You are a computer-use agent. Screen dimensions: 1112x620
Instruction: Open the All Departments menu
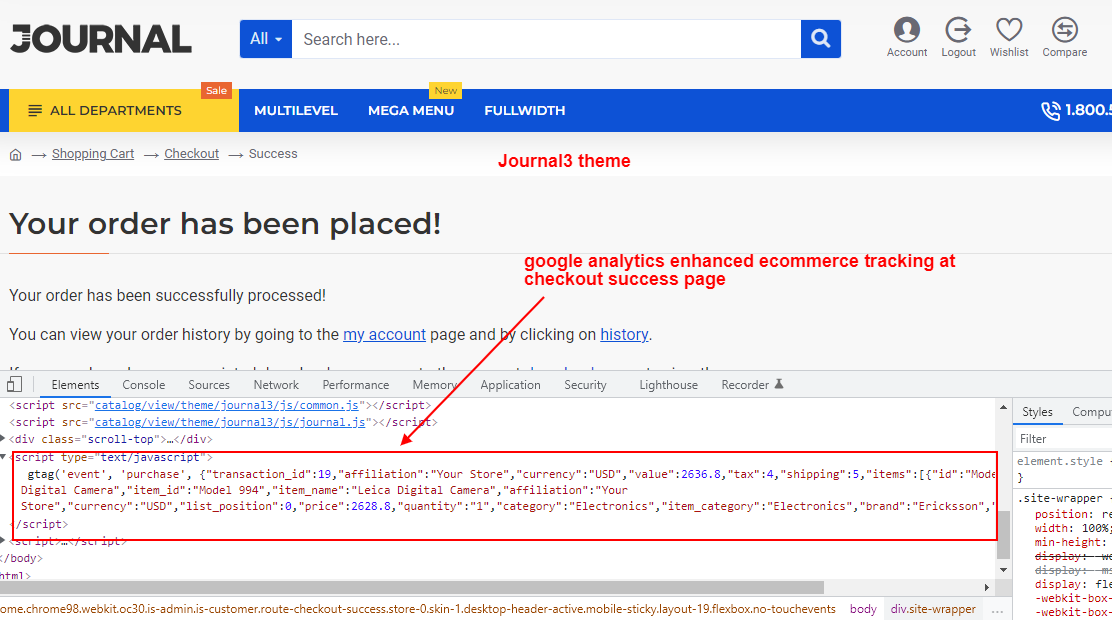click(x=123, y=111)
